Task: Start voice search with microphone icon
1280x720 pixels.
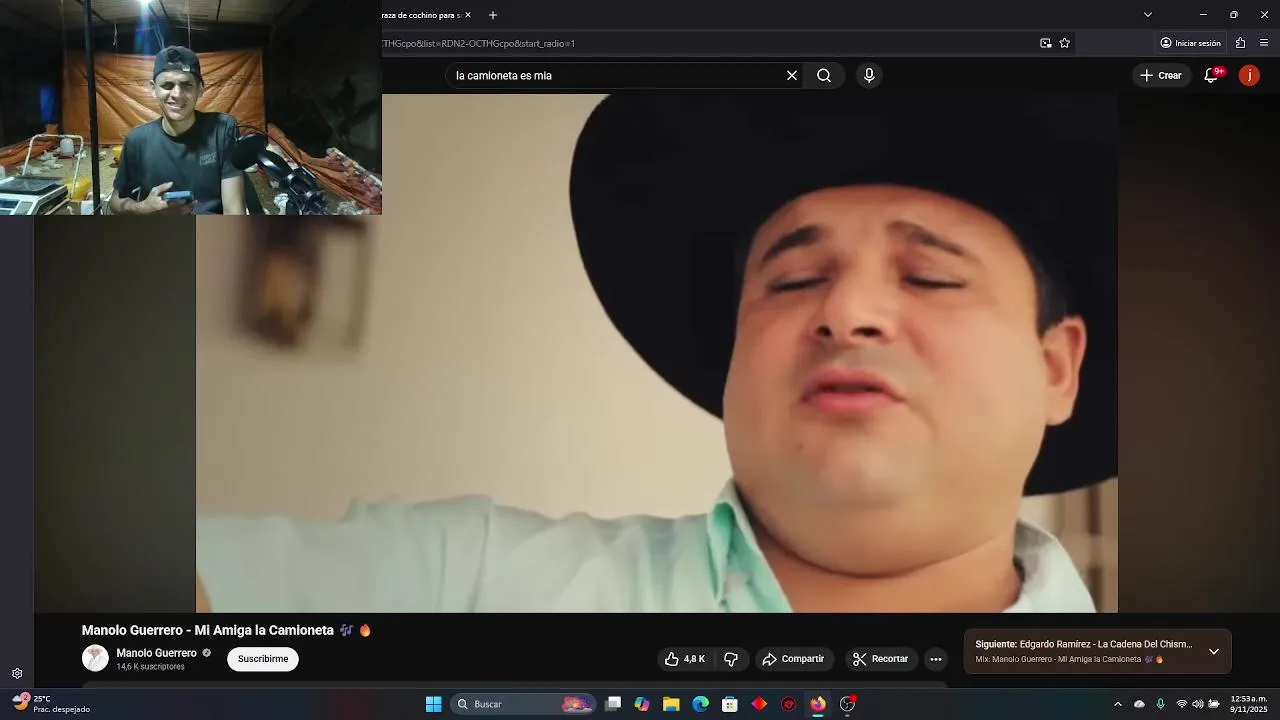Action: 869,75
